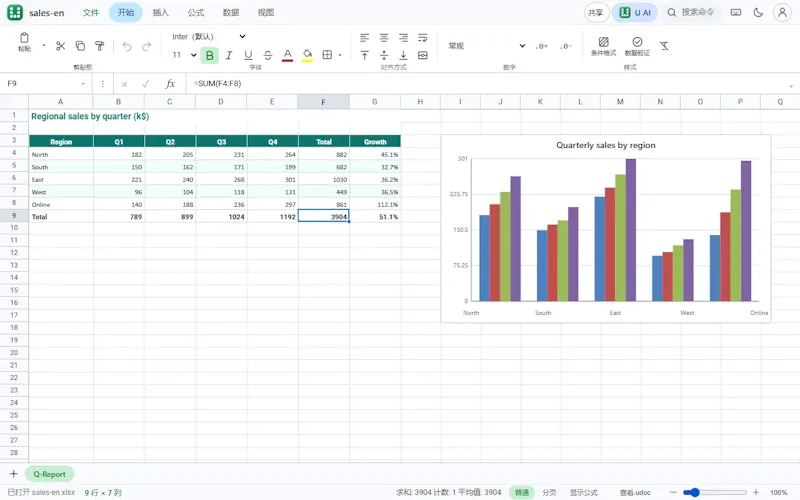The height and width of the screenshot is (500, 800).
Task: Switch to 普通 normal view
Action: pos(521,492)
